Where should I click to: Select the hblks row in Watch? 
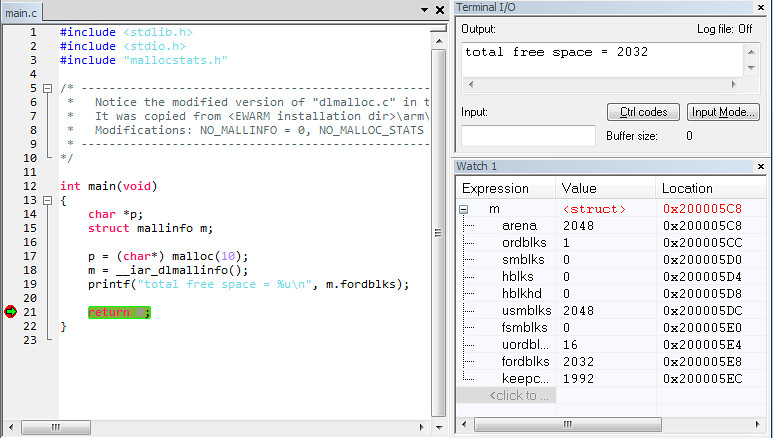click(x=611, y=277)
